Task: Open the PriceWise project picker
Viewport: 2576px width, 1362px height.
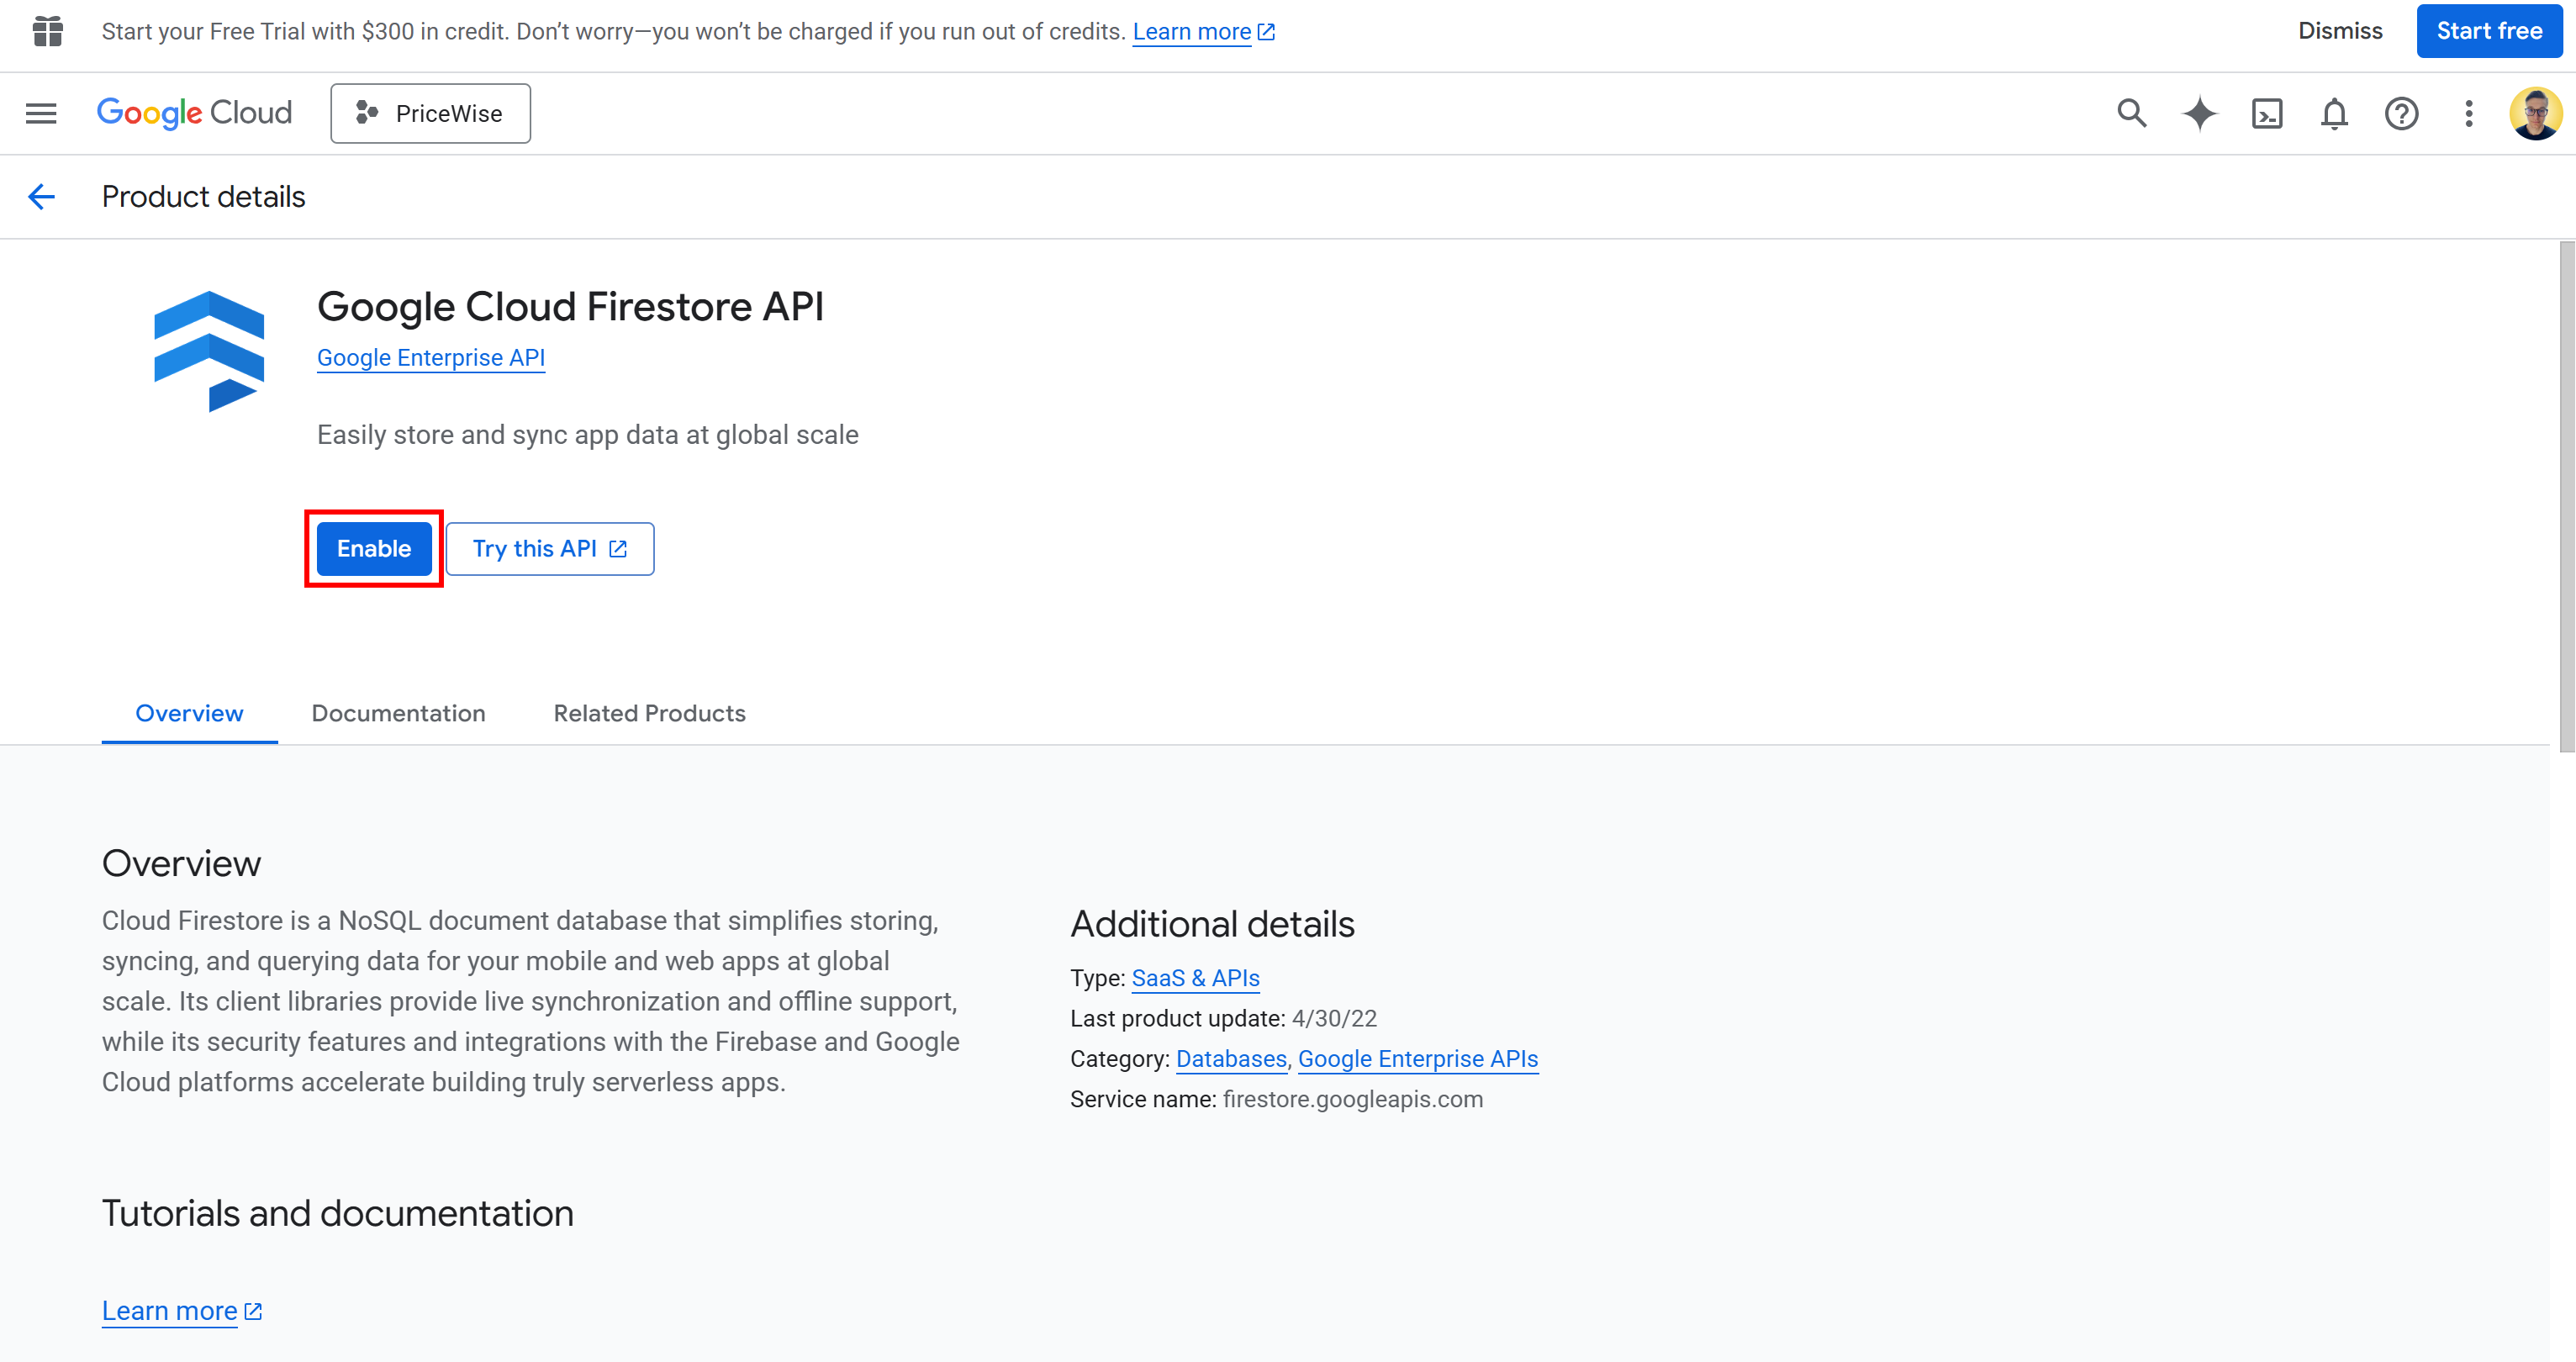Action: pos(430,113)
